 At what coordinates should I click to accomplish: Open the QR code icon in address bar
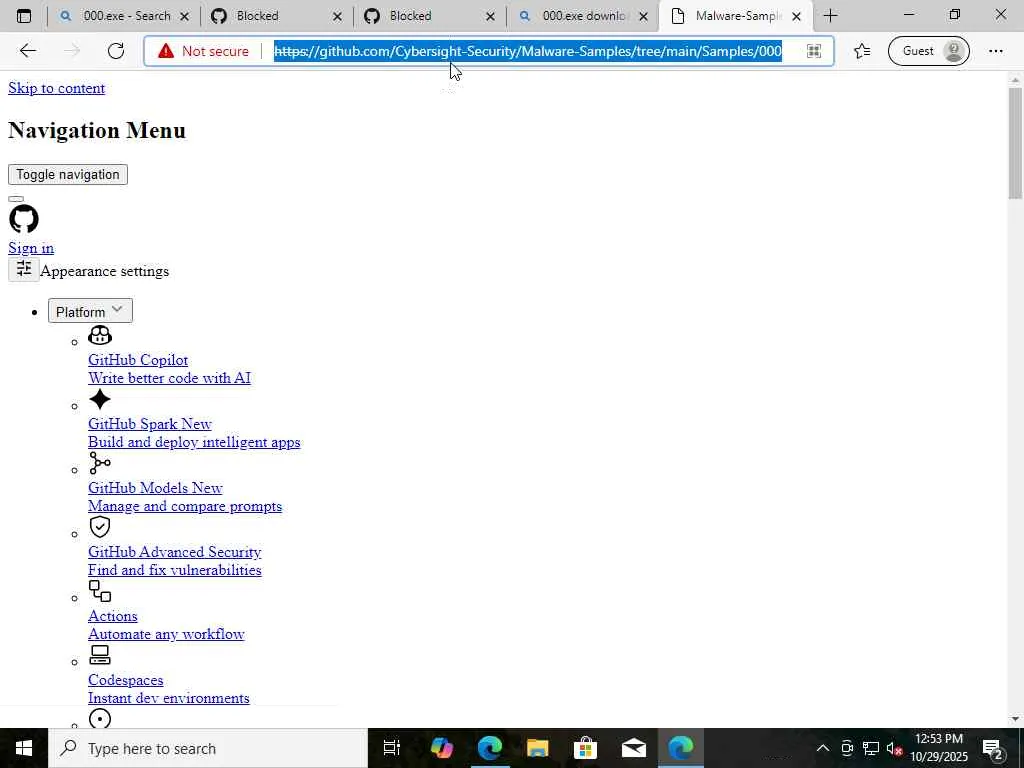(814, 51)
